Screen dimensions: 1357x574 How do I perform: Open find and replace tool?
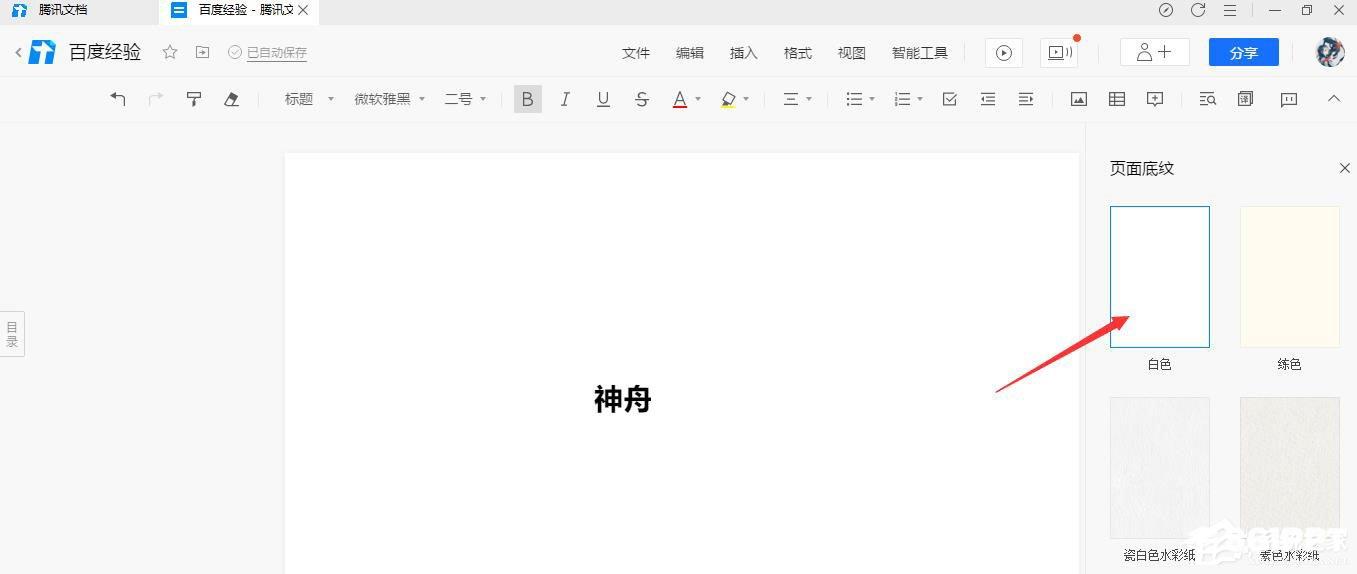[1208, 99]
